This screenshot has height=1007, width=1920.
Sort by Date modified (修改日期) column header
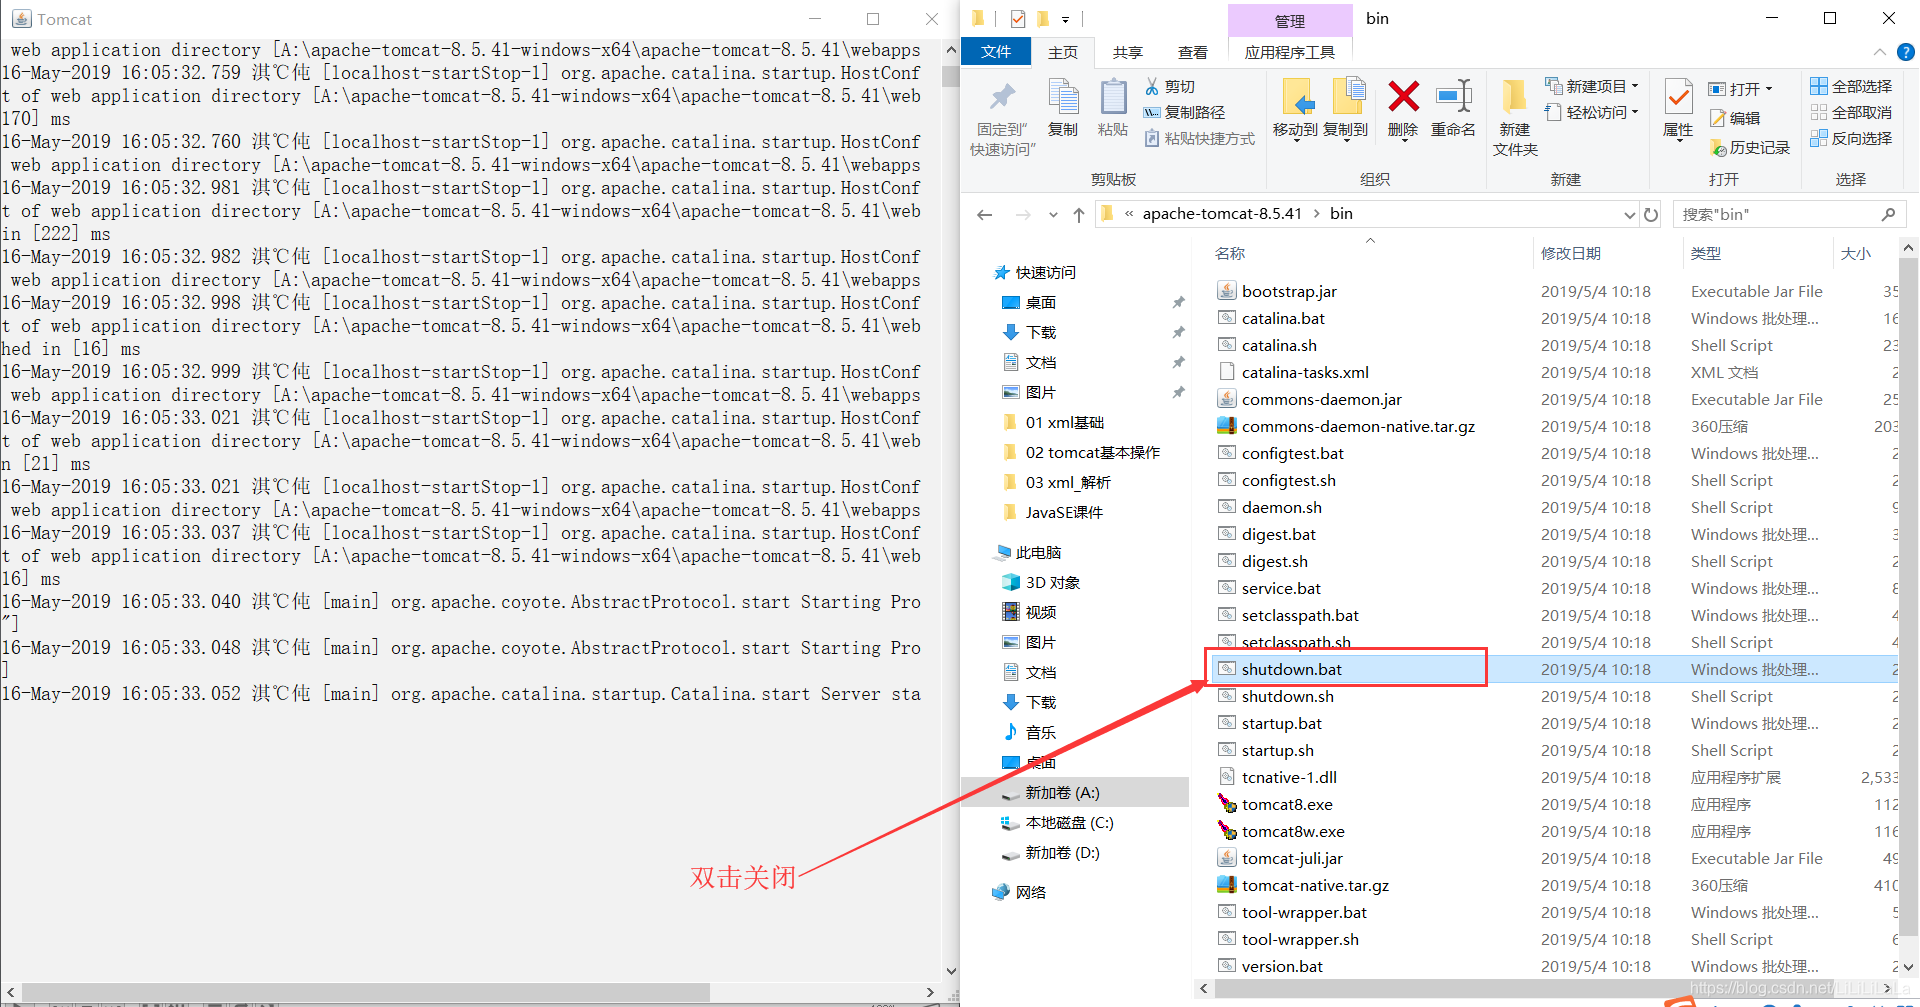(x=1571, y=254)
